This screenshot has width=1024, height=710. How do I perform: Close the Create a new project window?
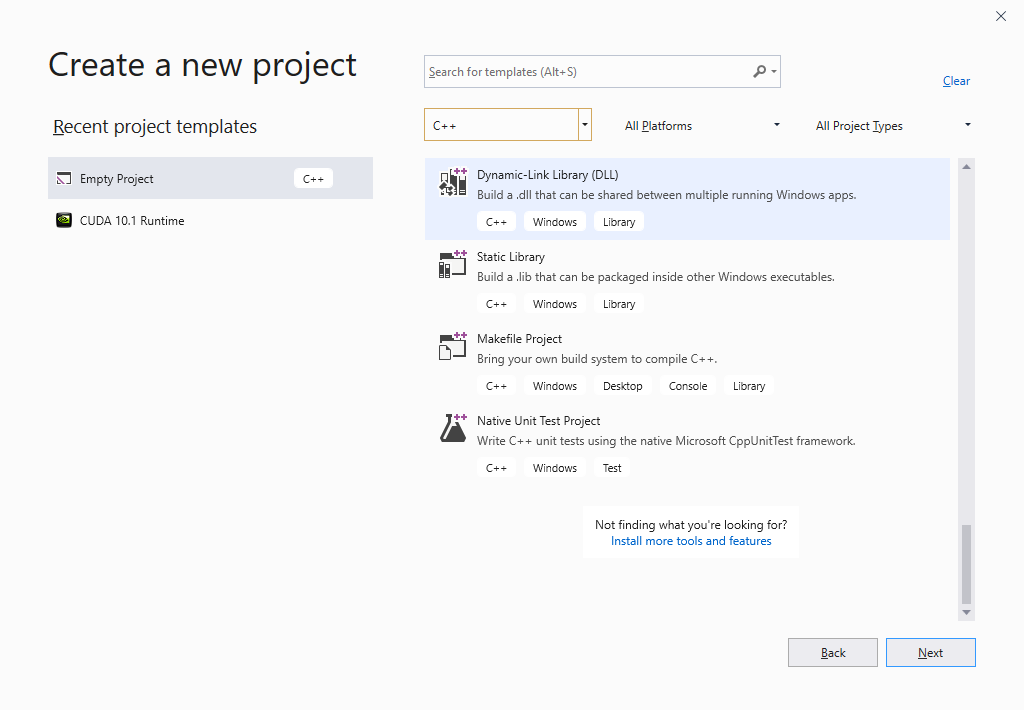(x=1001, y=16)
